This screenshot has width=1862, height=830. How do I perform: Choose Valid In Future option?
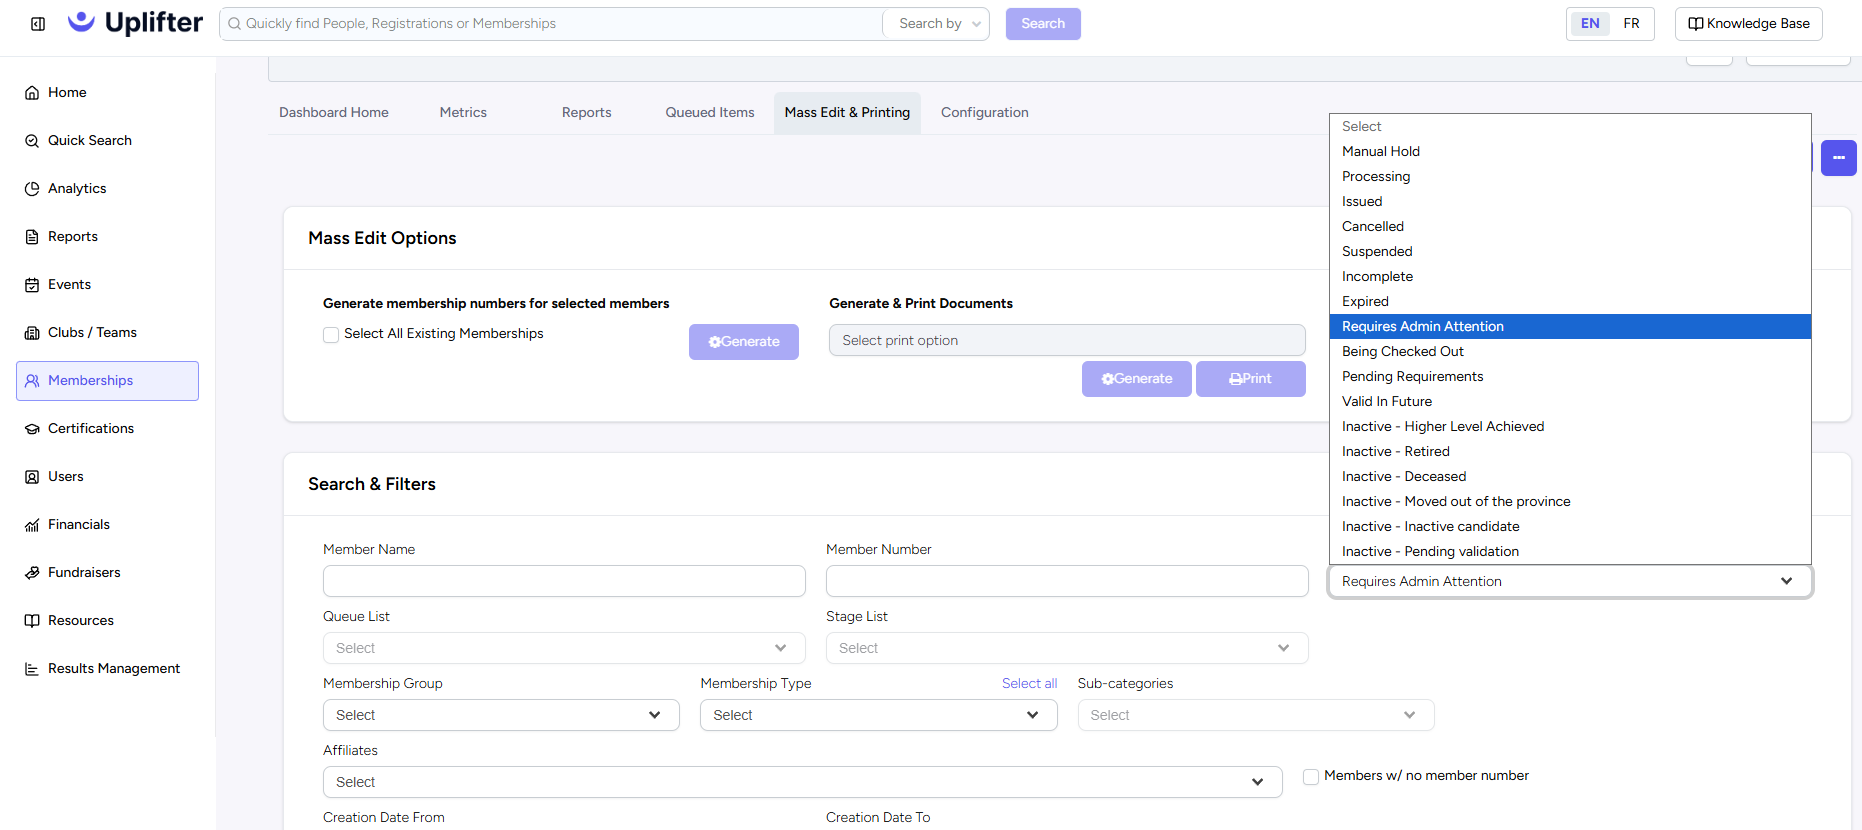[1570, 401]
